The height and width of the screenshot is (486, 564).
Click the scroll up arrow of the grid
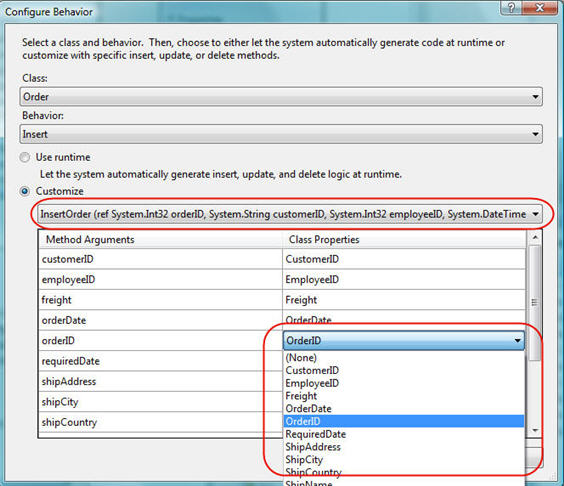(535, 237)
